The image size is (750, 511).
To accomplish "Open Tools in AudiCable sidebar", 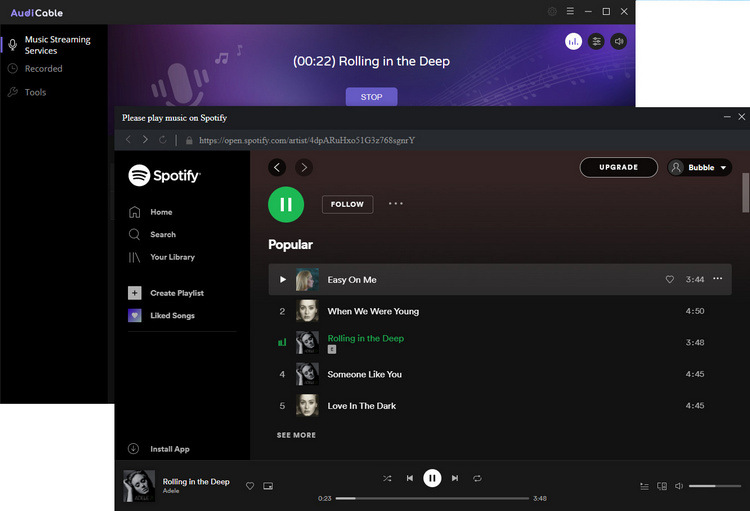I will pyautogui.click(x=35, y=92).
